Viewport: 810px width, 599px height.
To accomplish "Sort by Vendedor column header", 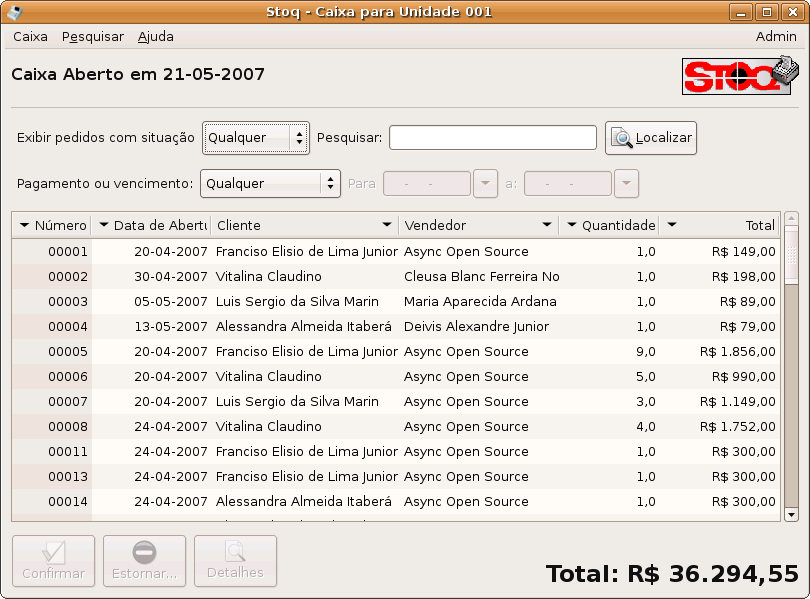I will 477,226.
